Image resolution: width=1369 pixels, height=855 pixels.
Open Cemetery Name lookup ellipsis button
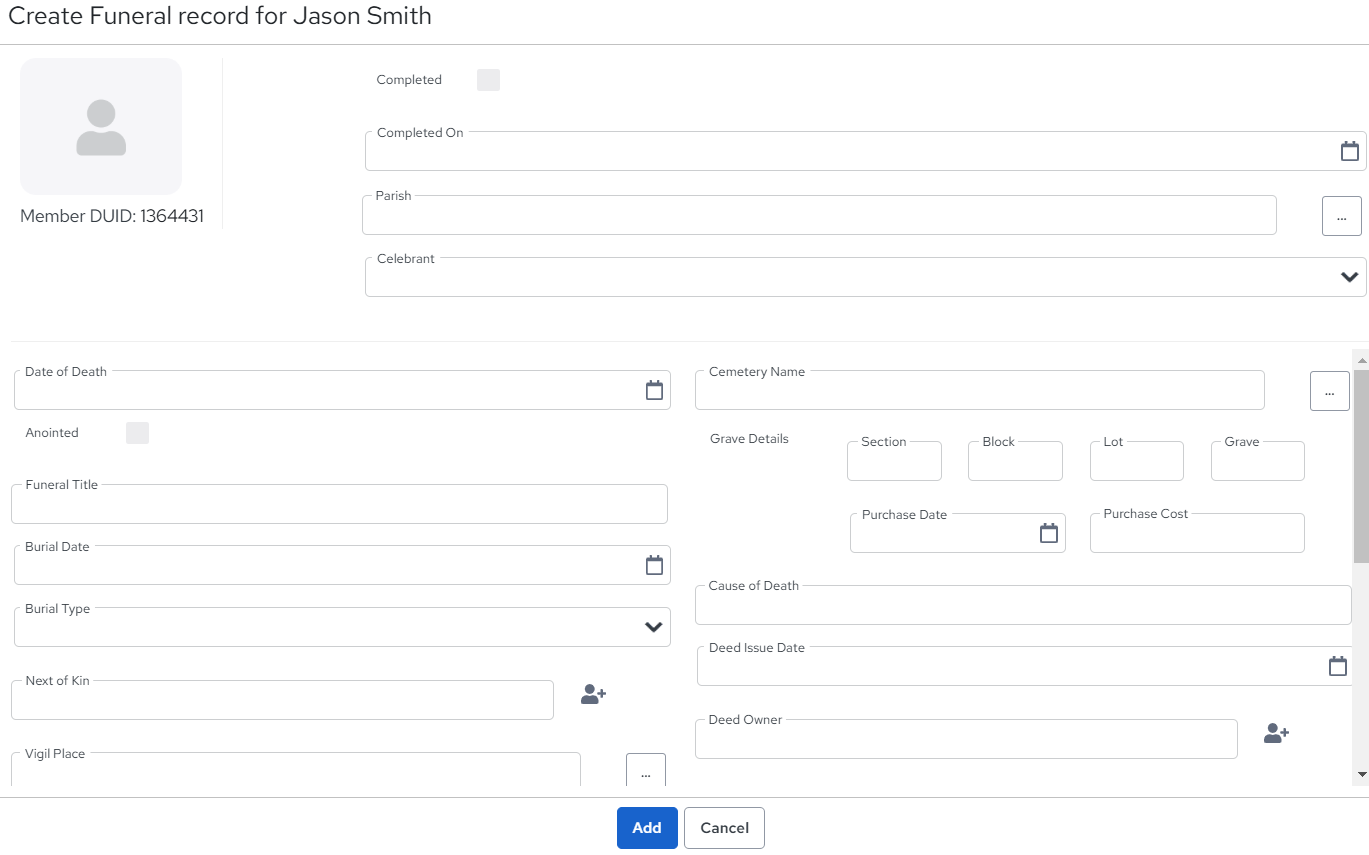tap(1329, 391)
